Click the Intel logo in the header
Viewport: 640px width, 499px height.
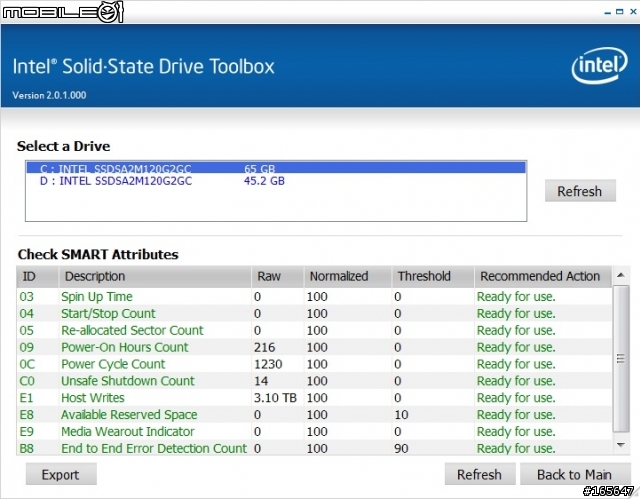(596, 67)
